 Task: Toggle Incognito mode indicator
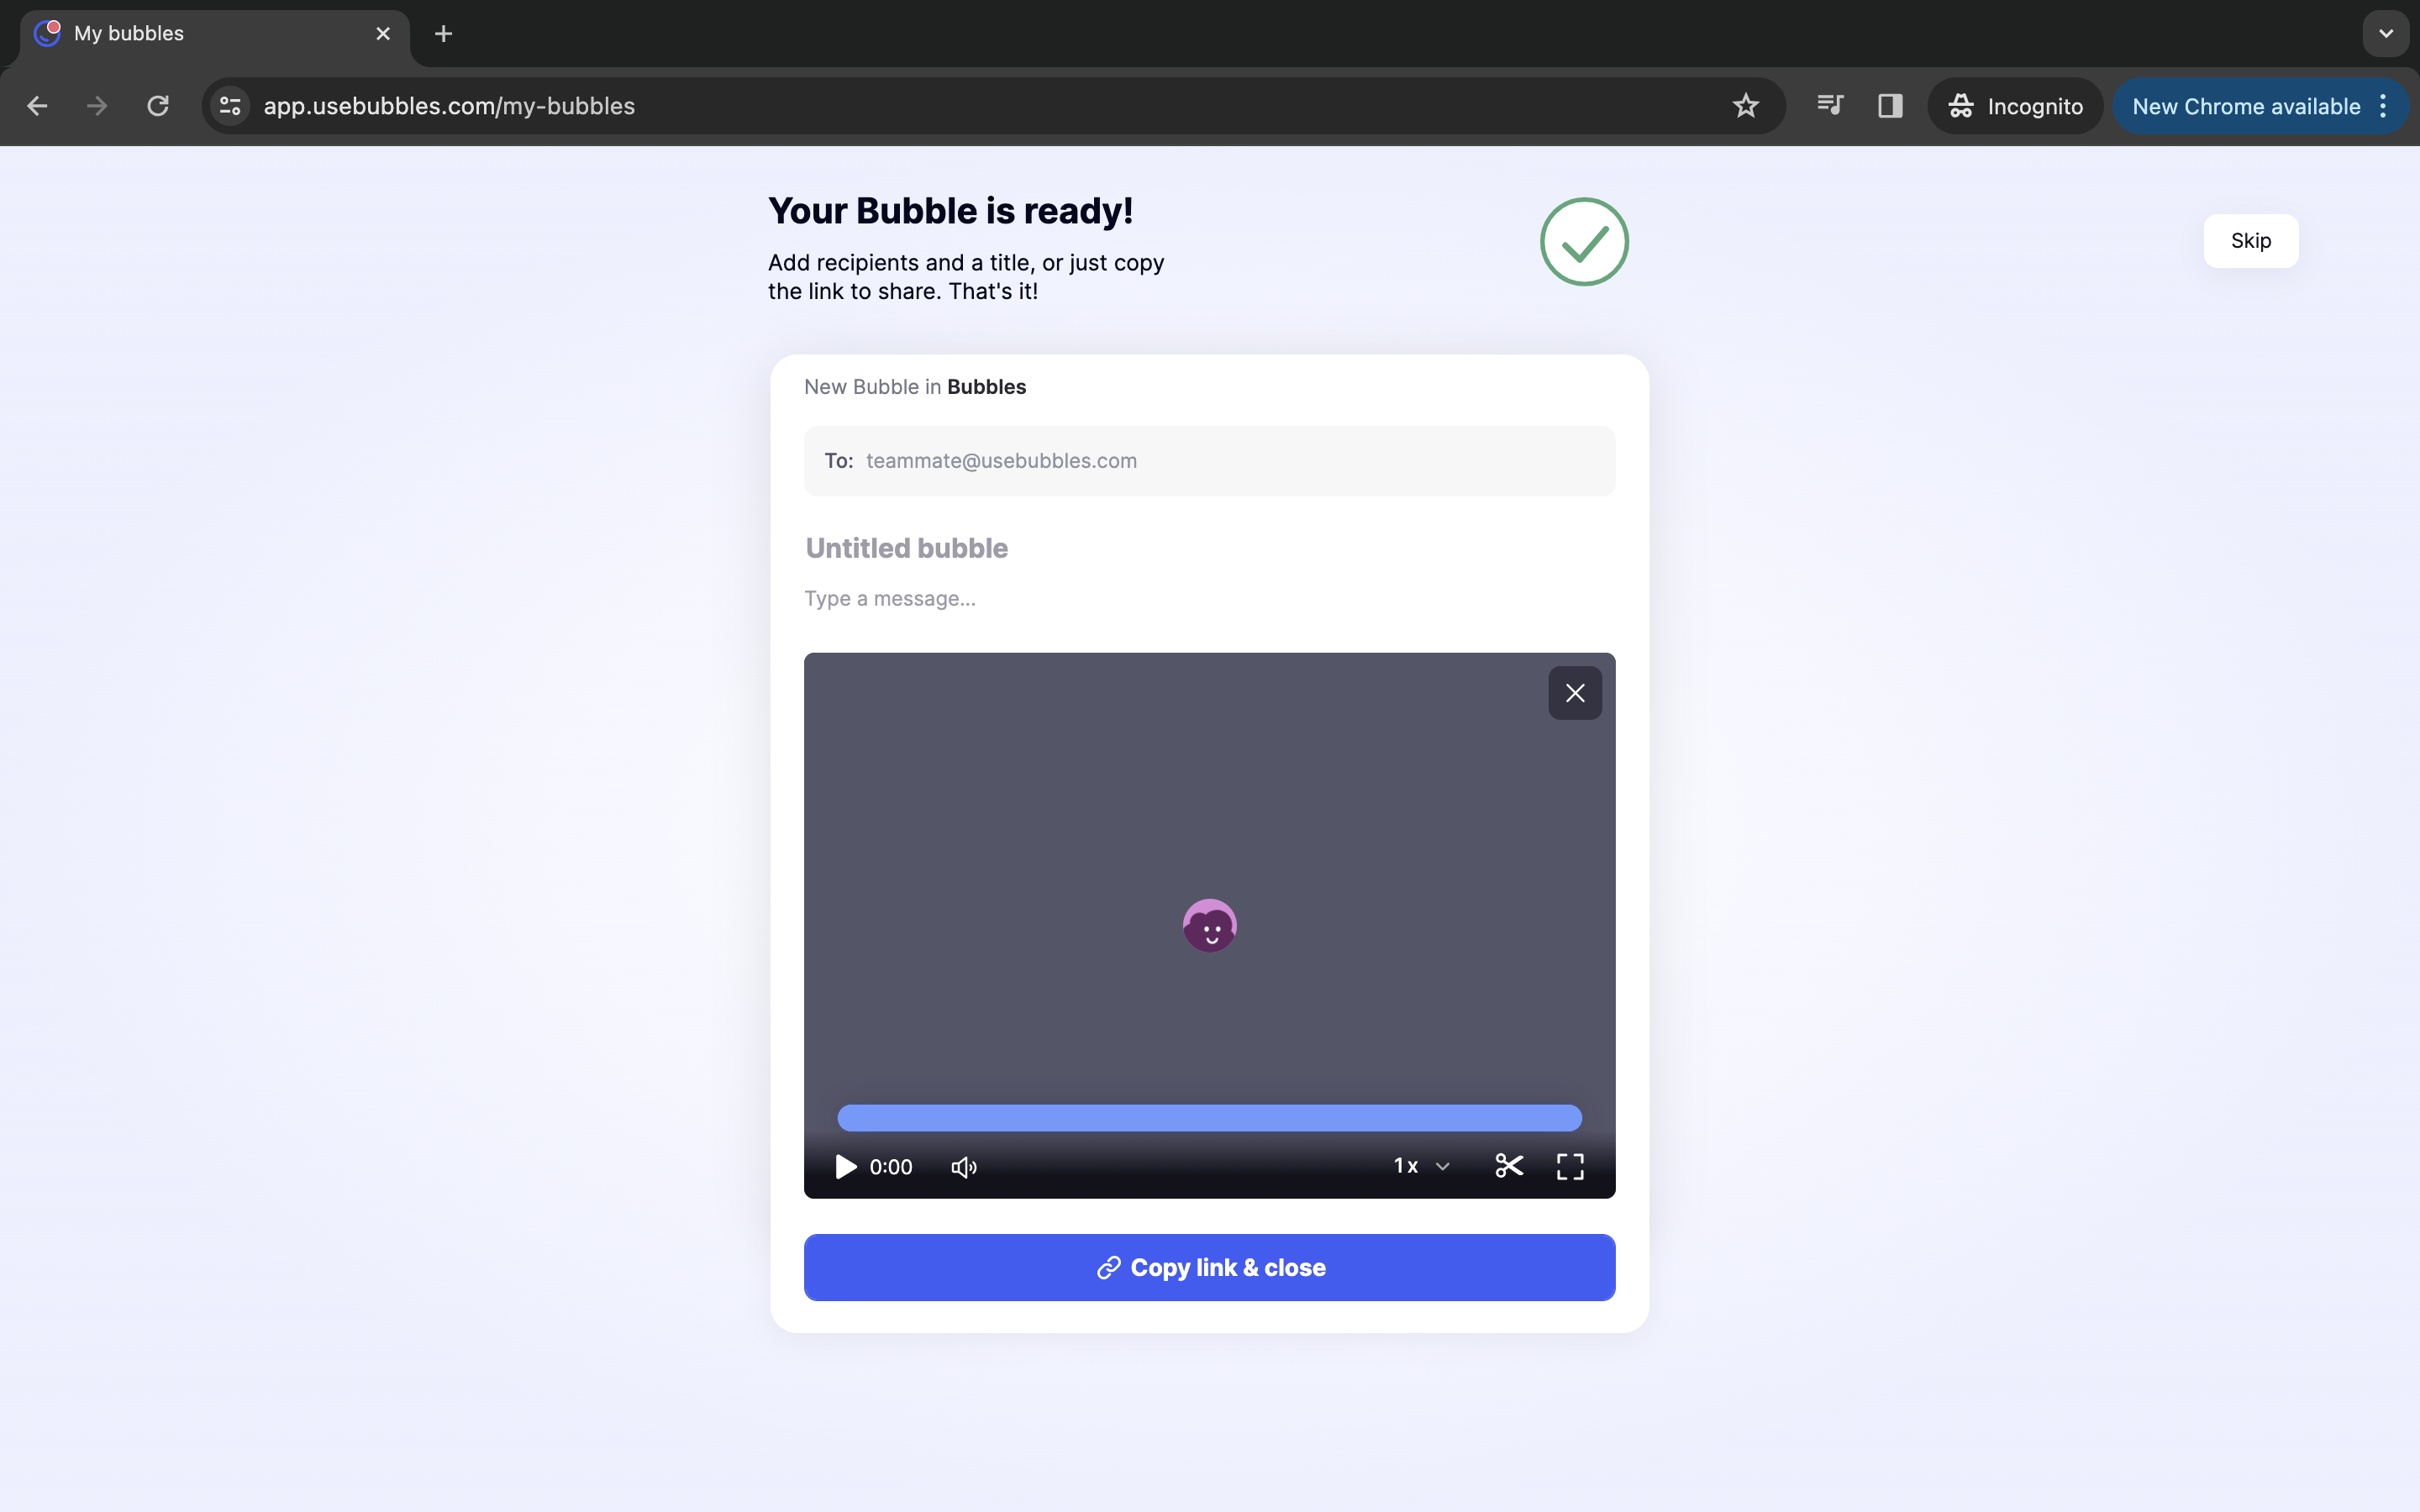pos(2014,104)
